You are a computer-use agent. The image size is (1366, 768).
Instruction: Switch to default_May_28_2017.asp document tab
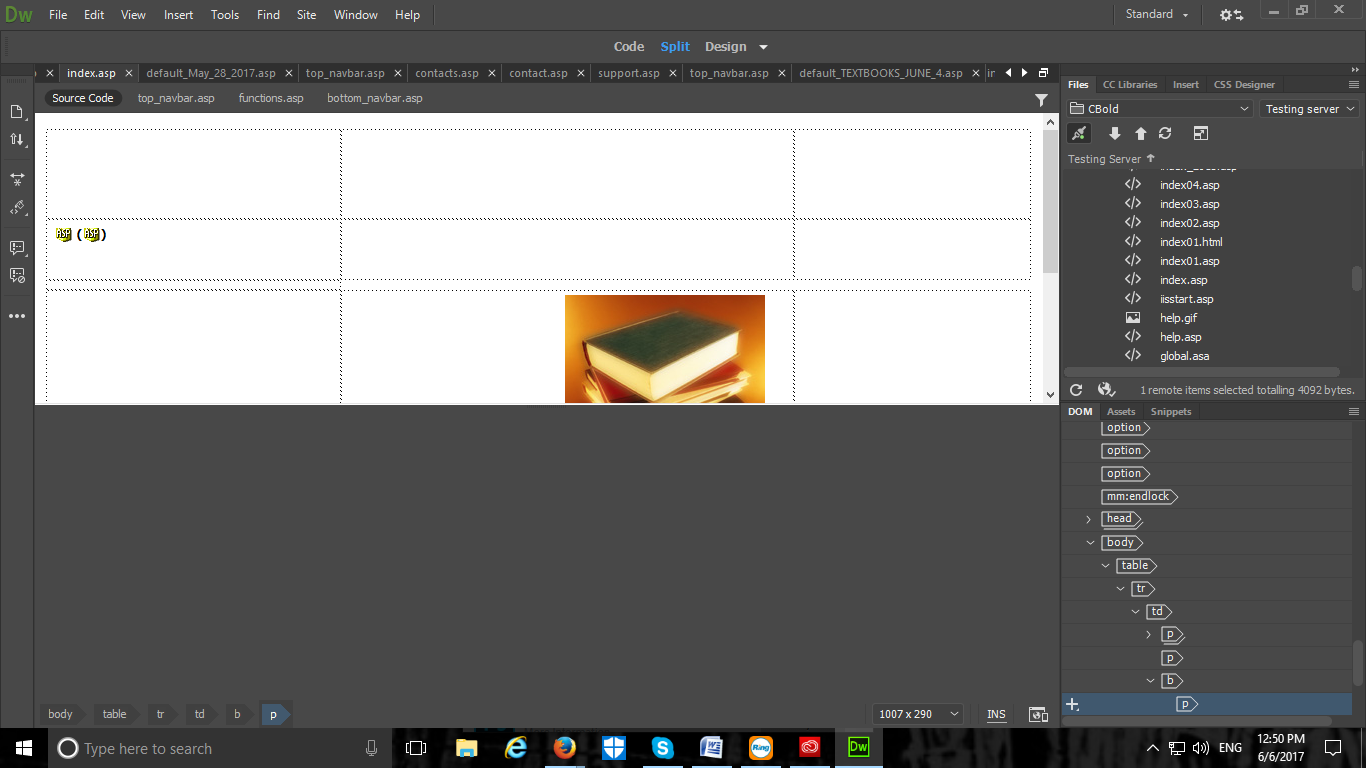click(x=211, y=73)
